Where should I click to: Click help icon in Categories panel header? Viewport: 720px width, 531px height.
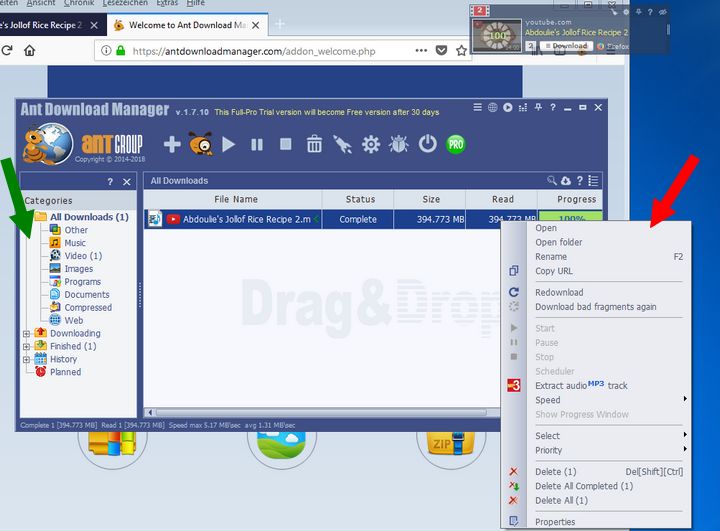pyautogui.click(x=110, y=182)
